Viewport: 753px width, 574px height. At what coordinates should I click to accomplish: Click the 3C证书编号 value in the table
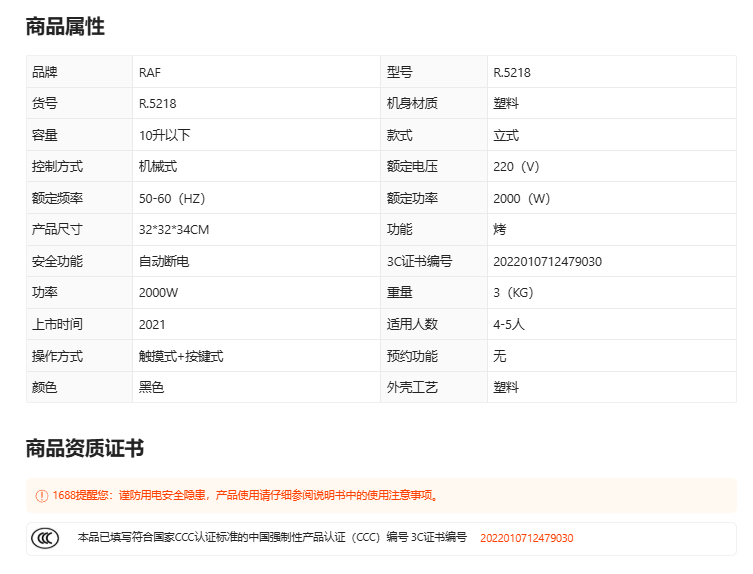pos(547,261)
